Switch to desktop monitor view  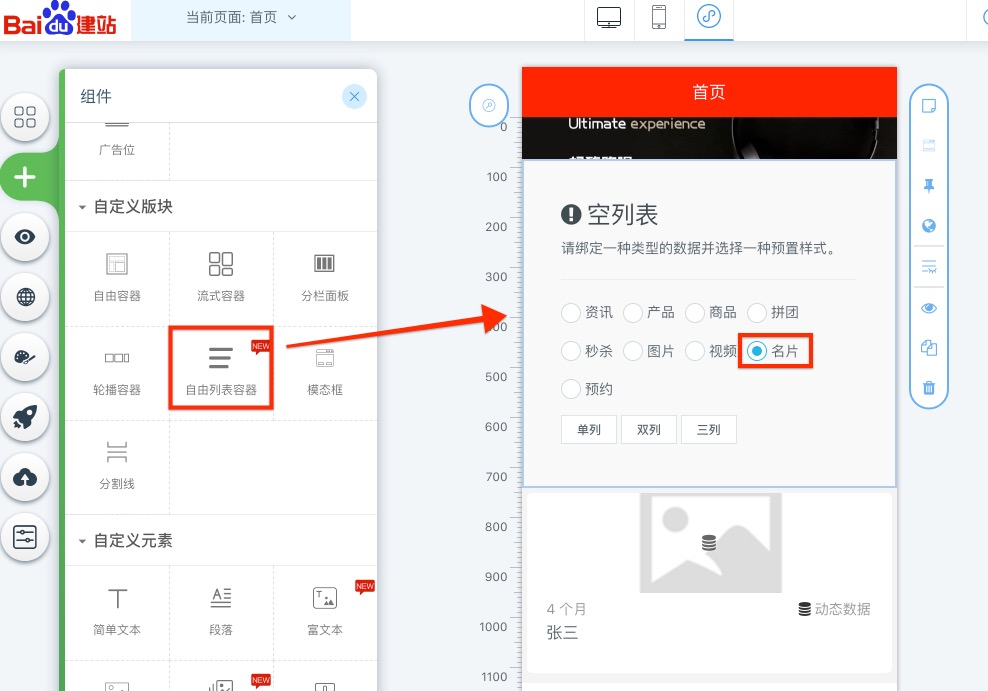pyautogui.click(x=609, y=18)
